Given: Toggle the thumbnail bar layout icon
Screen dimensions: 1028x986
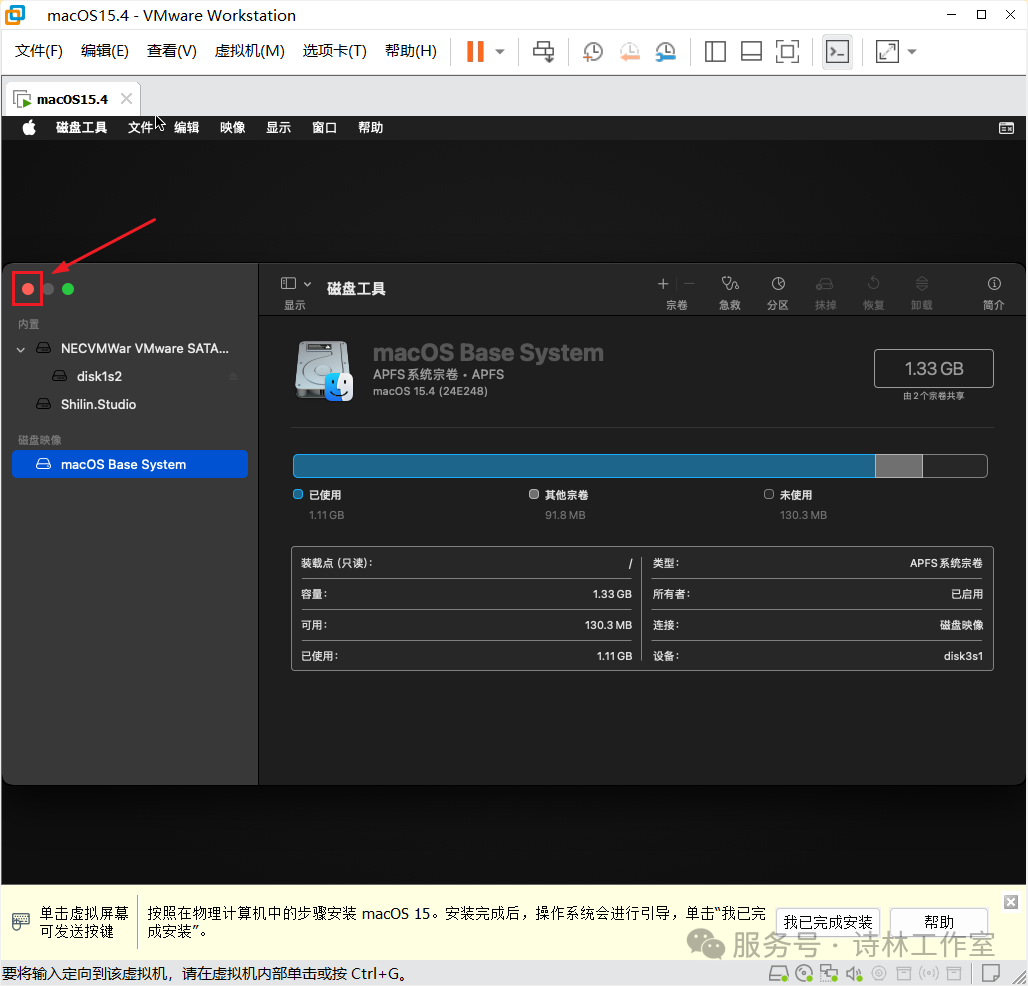Looking at the screenshot, I should pos(751,51).
